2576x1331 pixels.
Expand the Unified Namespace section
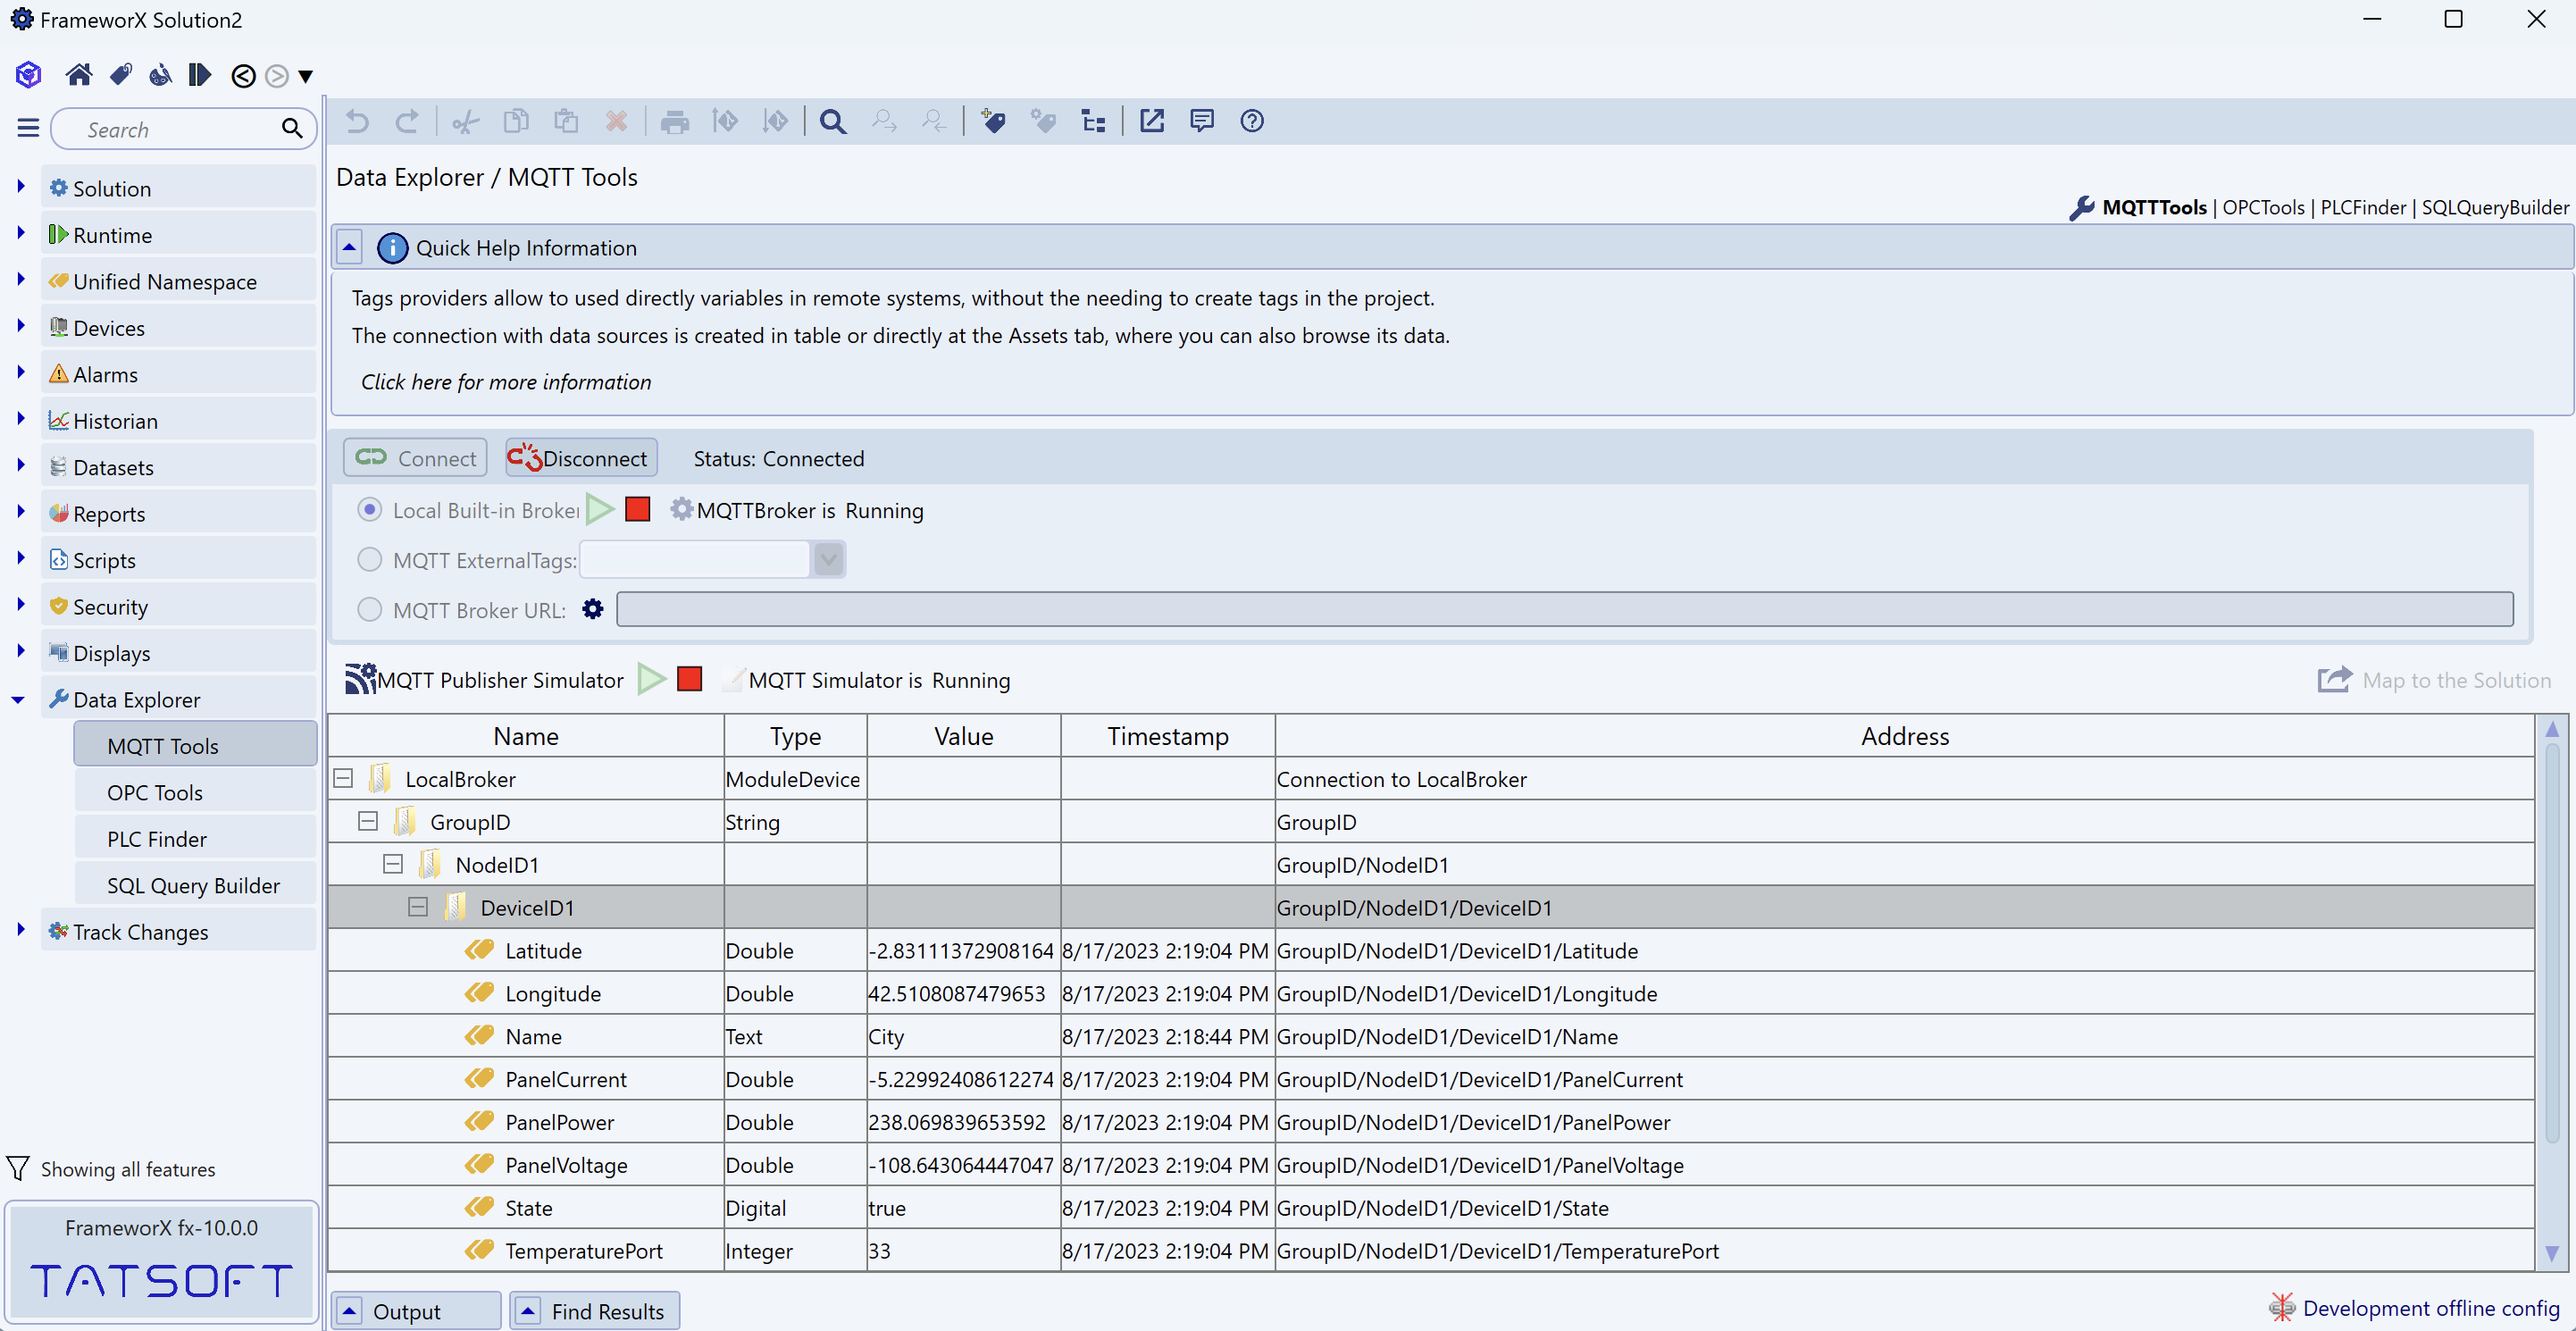[x=20, y=280]
